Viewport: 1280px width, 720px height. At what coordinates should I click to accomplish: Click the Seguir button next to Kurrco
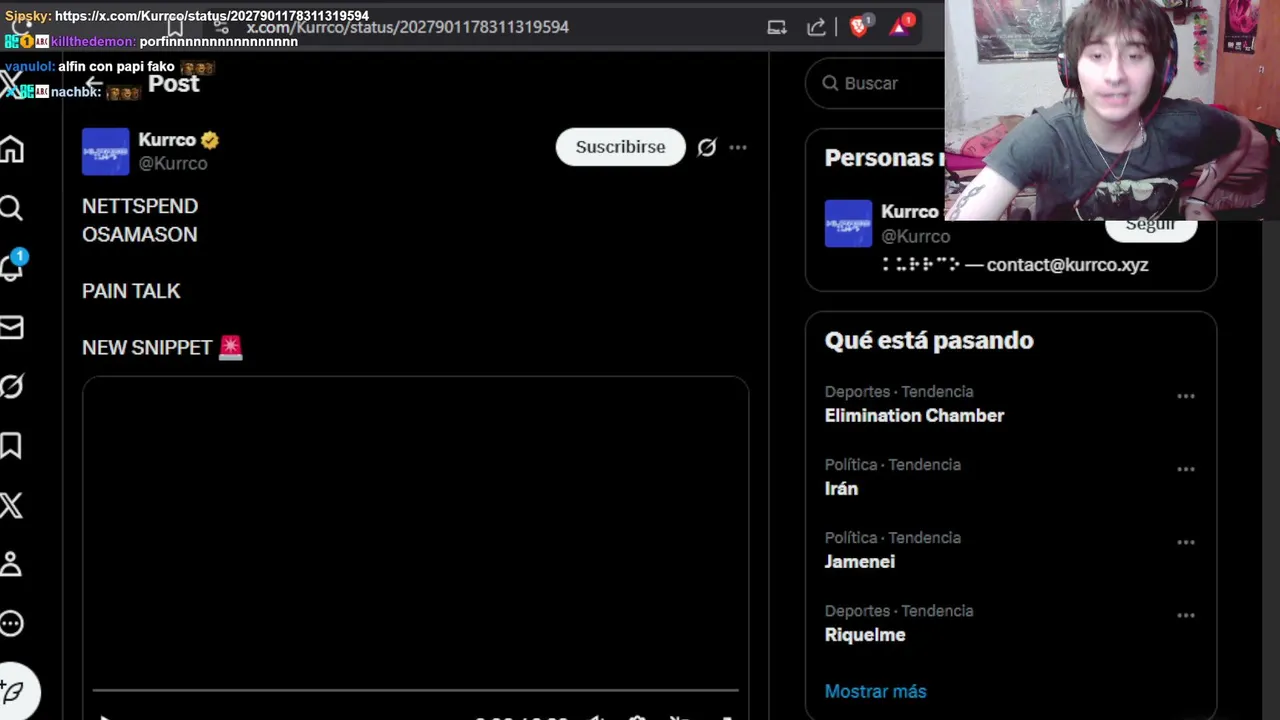(1150, 226)
